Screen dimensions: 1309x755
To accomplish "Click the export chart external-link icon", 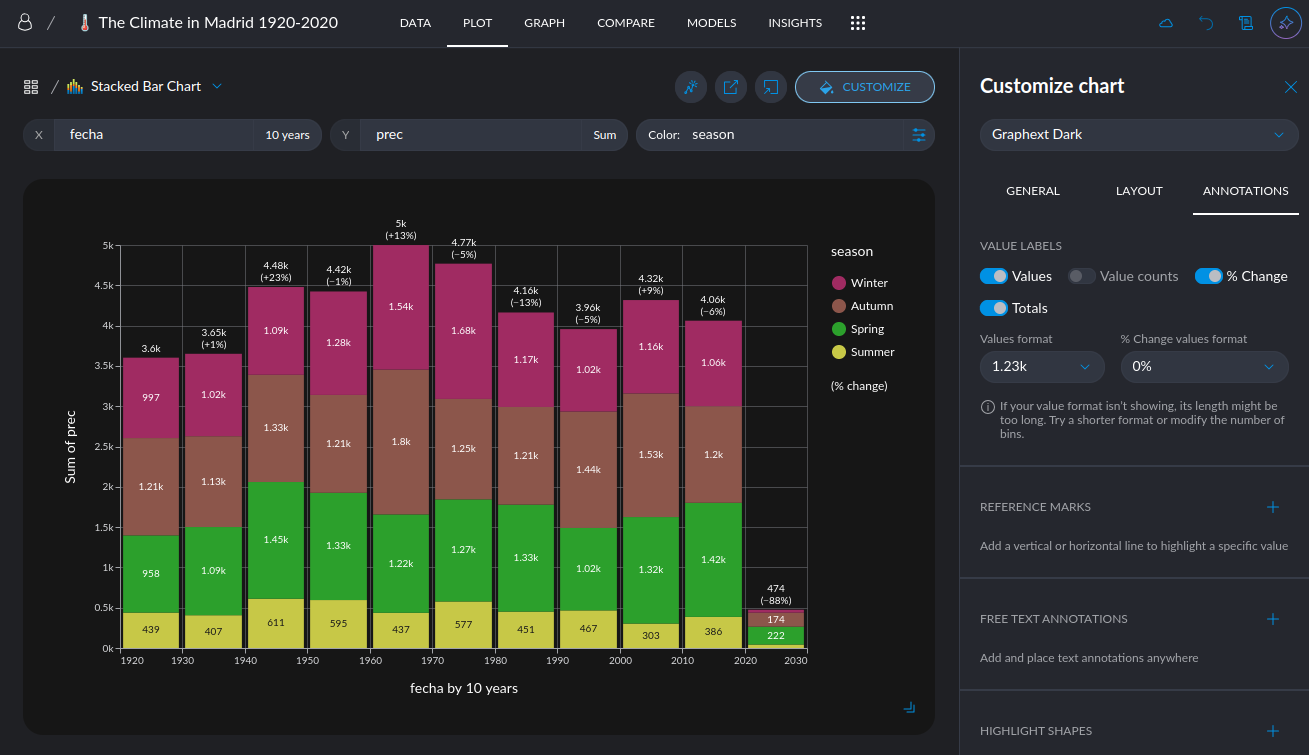I will [x=731, y=87].
